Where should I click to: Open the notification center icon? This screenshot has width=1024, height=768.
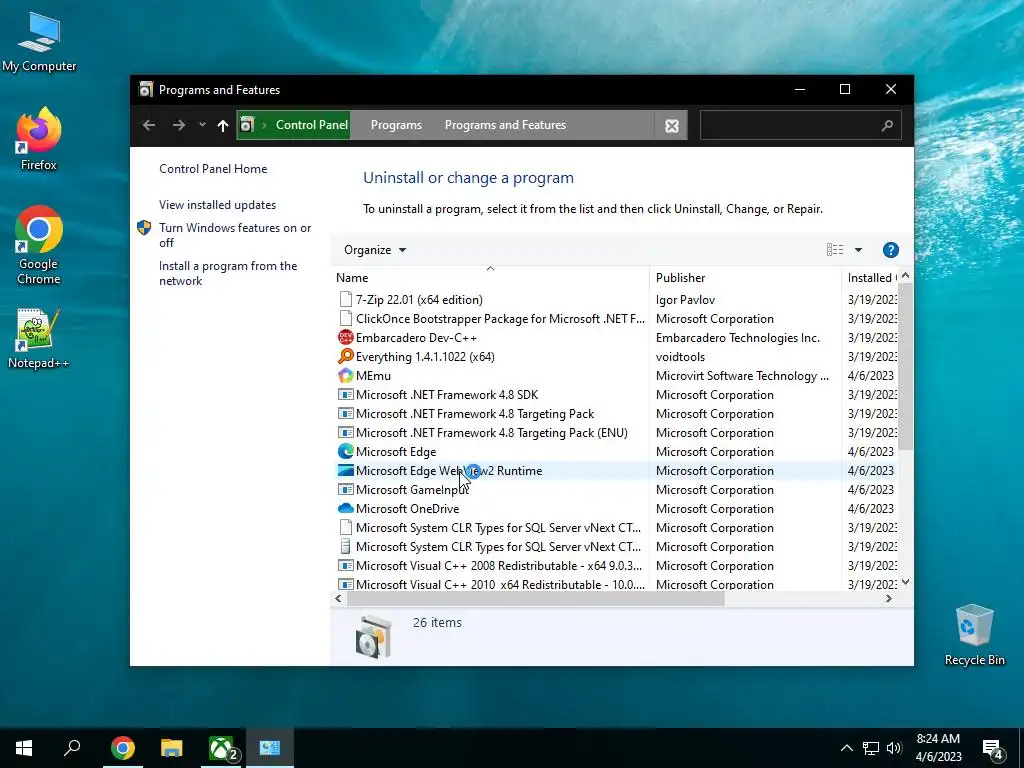(992, 748)
